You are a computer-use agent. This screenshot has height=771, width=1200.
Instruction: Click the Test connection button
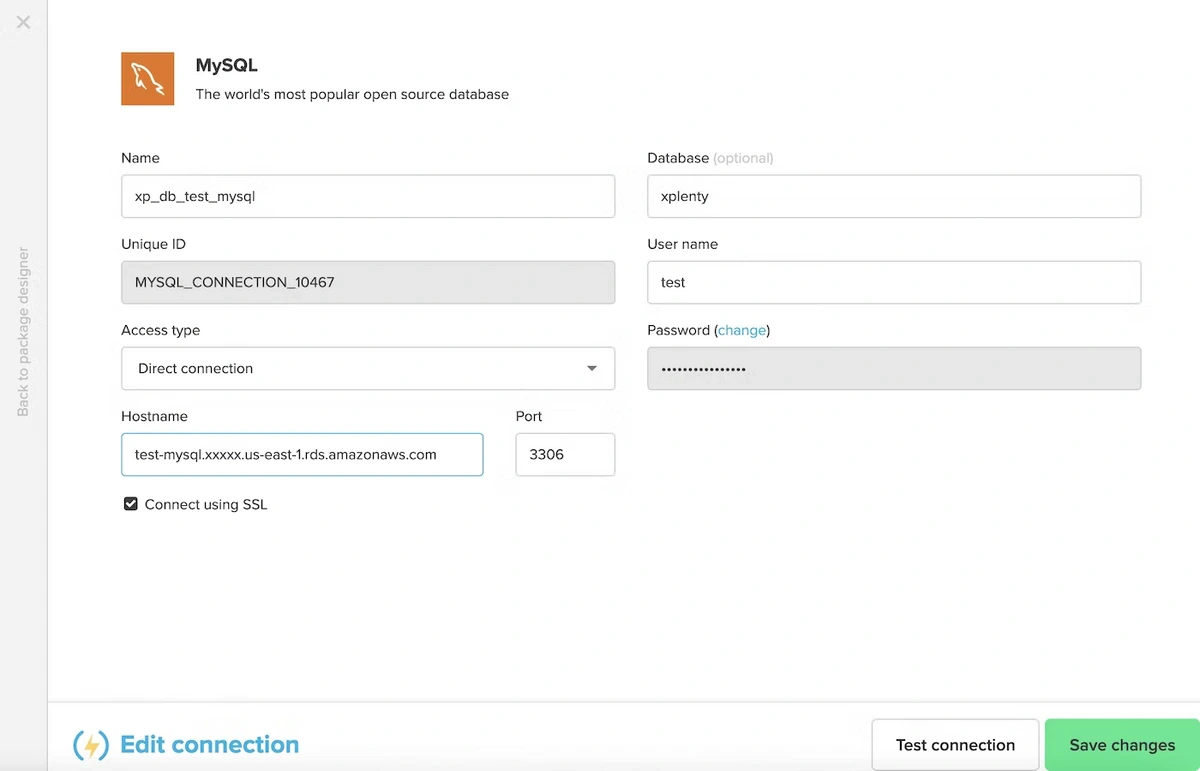955,745
